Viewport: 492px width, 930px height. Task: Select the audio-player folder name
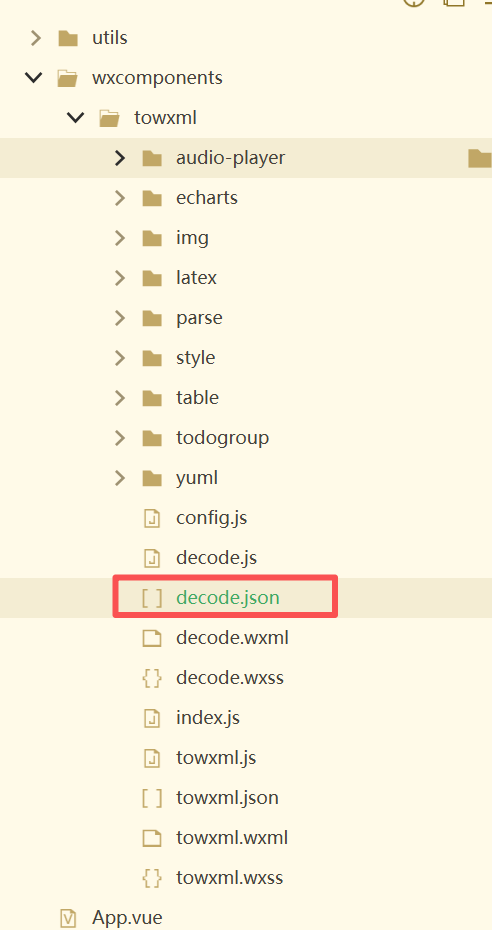(231, 158)
